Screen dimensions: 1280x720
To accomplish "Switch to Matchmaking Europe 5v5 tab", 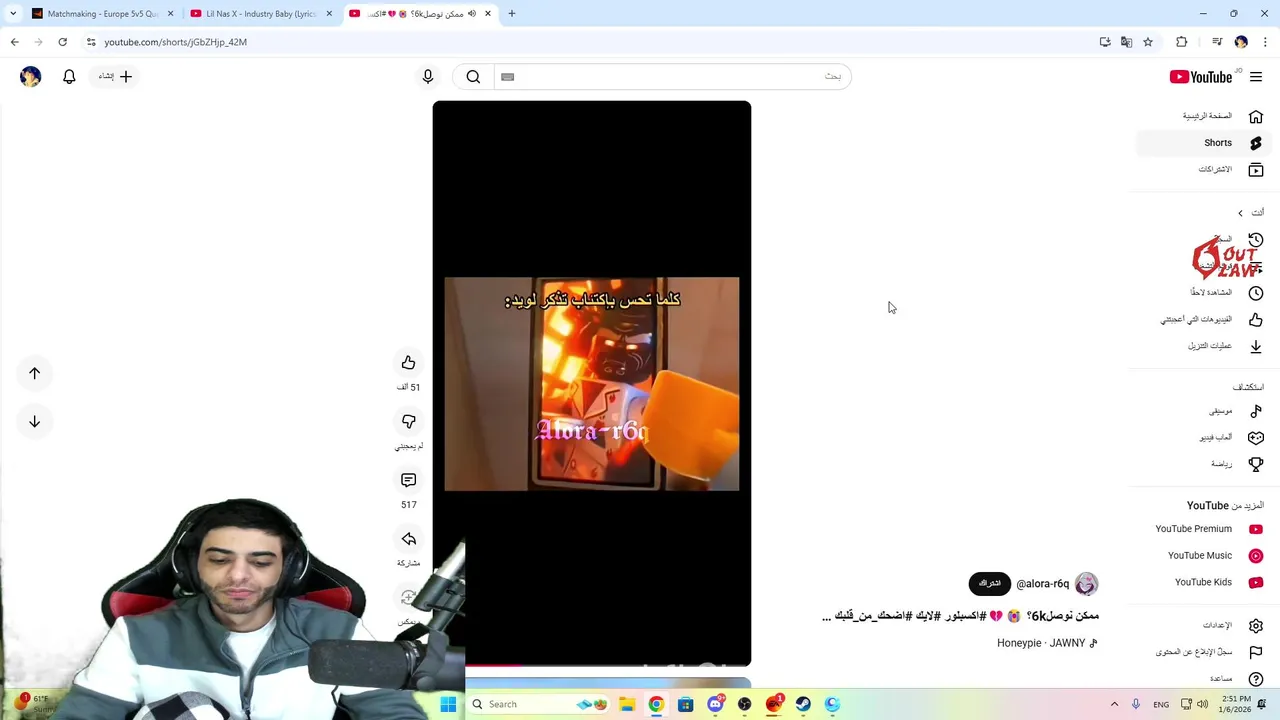I will [103, 14].
